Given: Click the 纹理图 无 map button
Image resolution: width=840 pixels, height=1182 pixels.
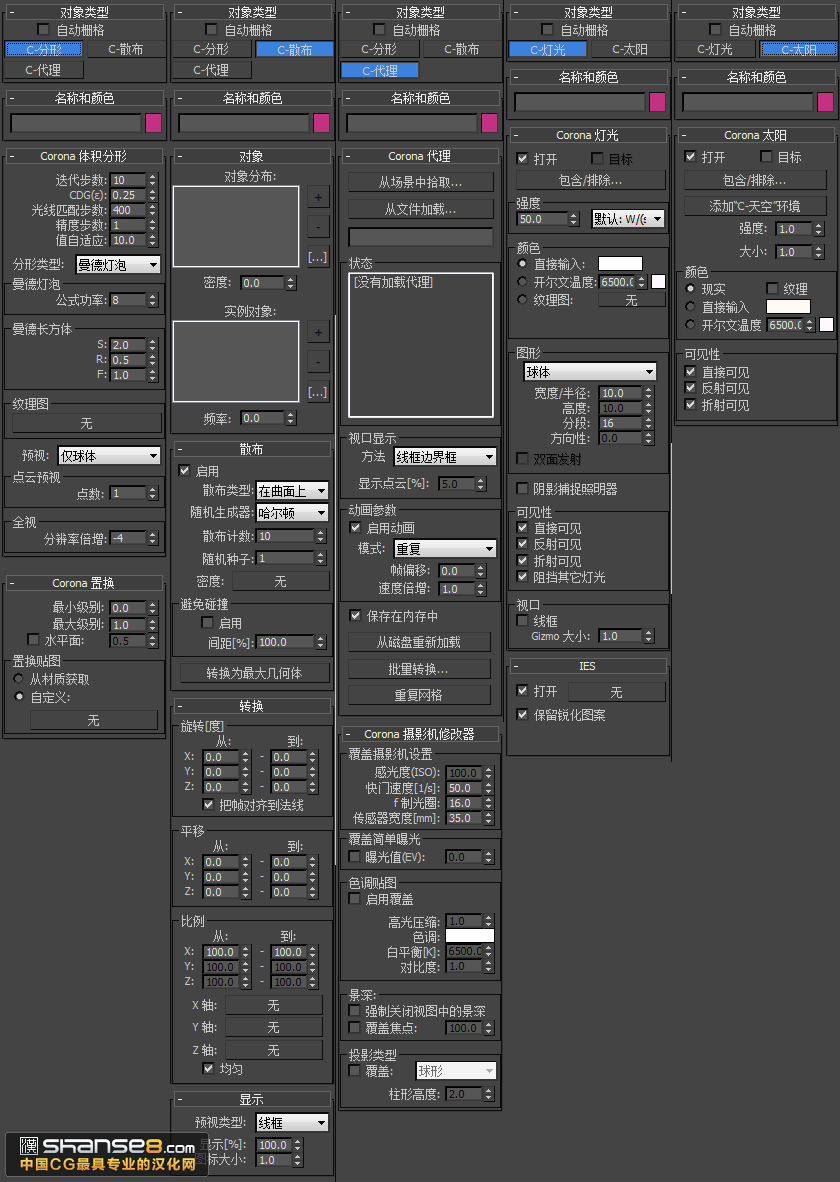Looking at the screenshot, I should (x=87, y=424).
